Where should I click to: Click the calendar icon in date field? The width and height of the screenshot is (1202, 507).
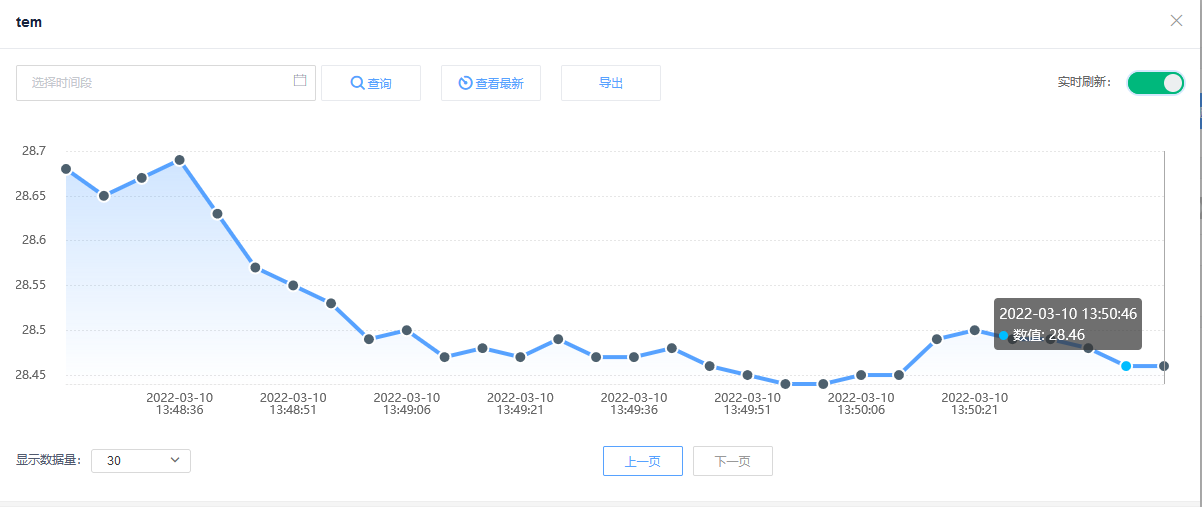(x=300, y=81)
